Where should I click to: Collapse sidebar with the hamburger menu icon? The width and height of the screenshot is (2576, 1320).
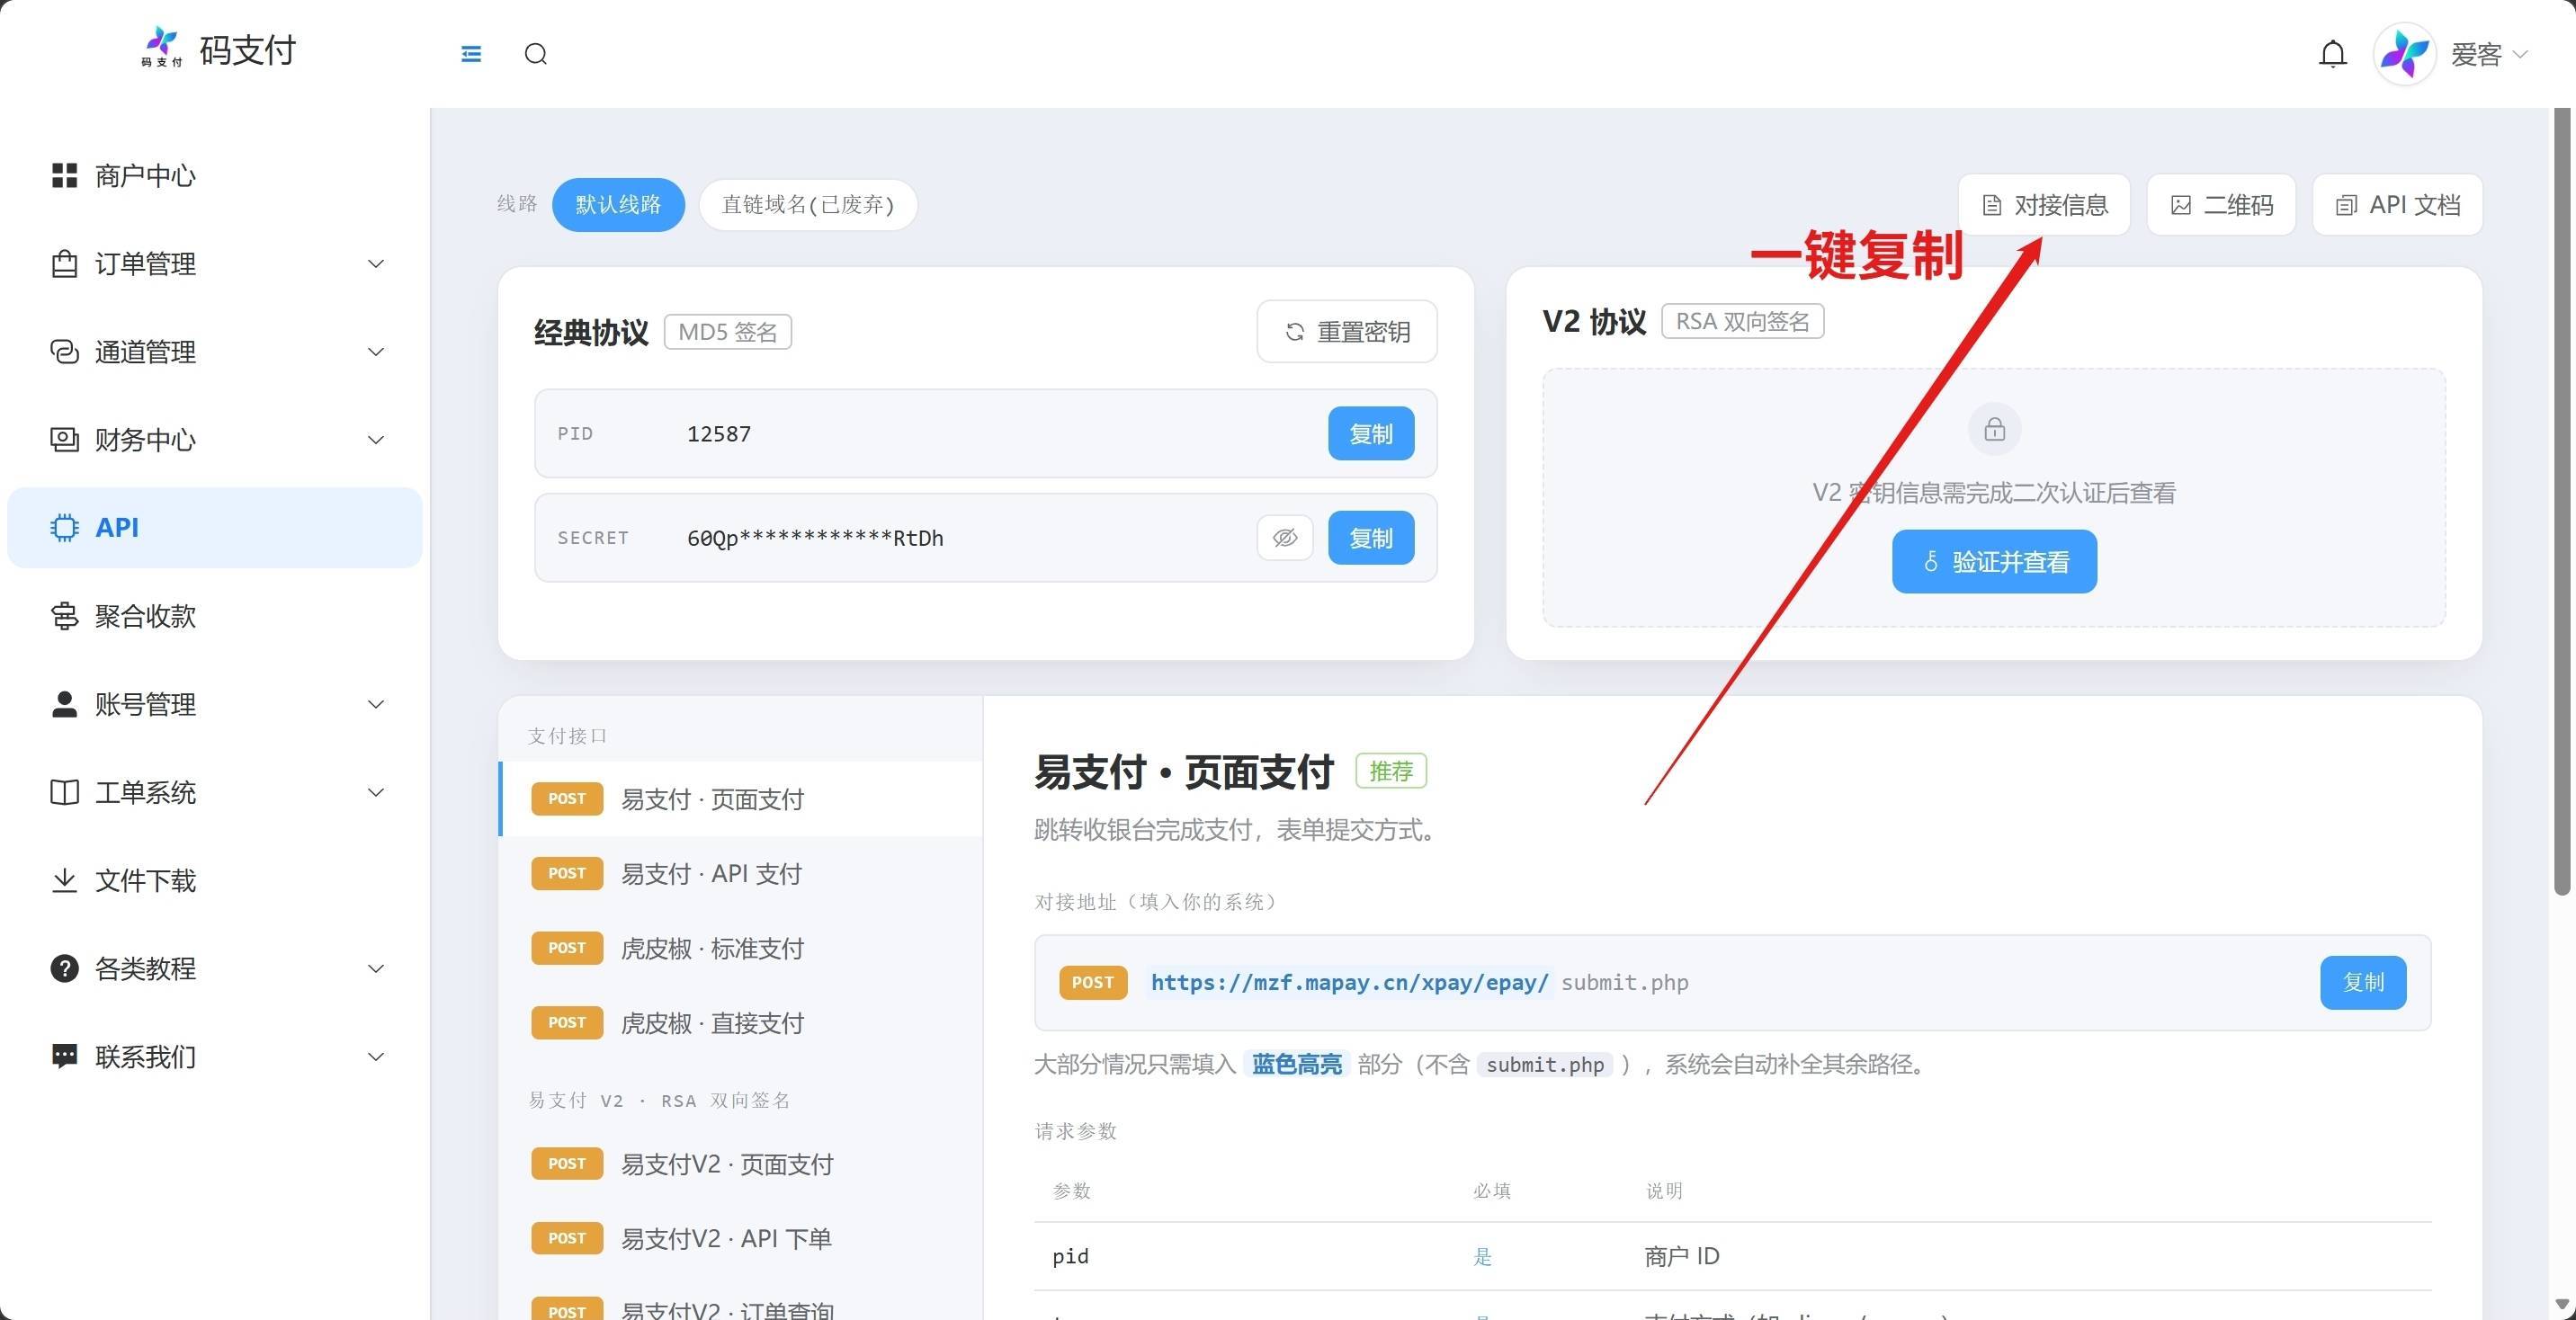(x=471, y=54)
